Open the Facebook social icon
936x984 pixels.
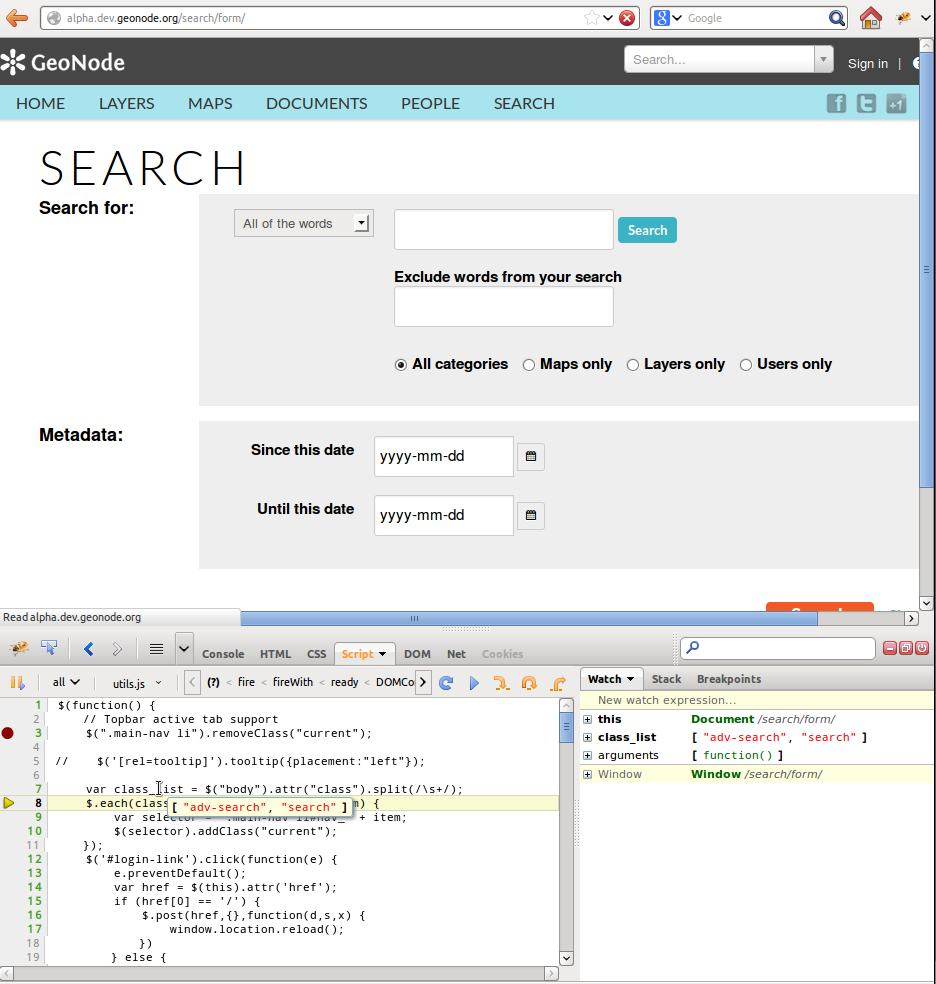(836, 104)
